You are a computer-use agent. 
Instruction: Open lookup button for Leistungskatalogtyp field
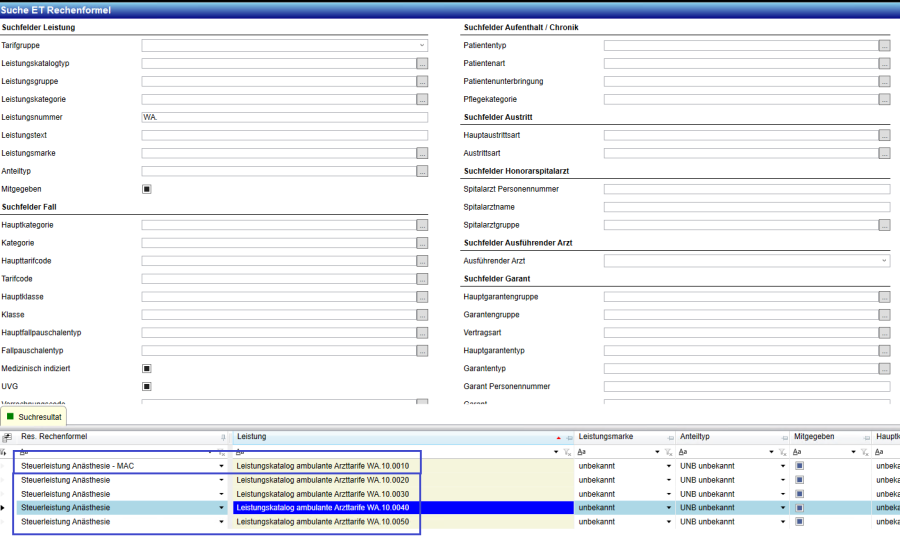(422, 64)
